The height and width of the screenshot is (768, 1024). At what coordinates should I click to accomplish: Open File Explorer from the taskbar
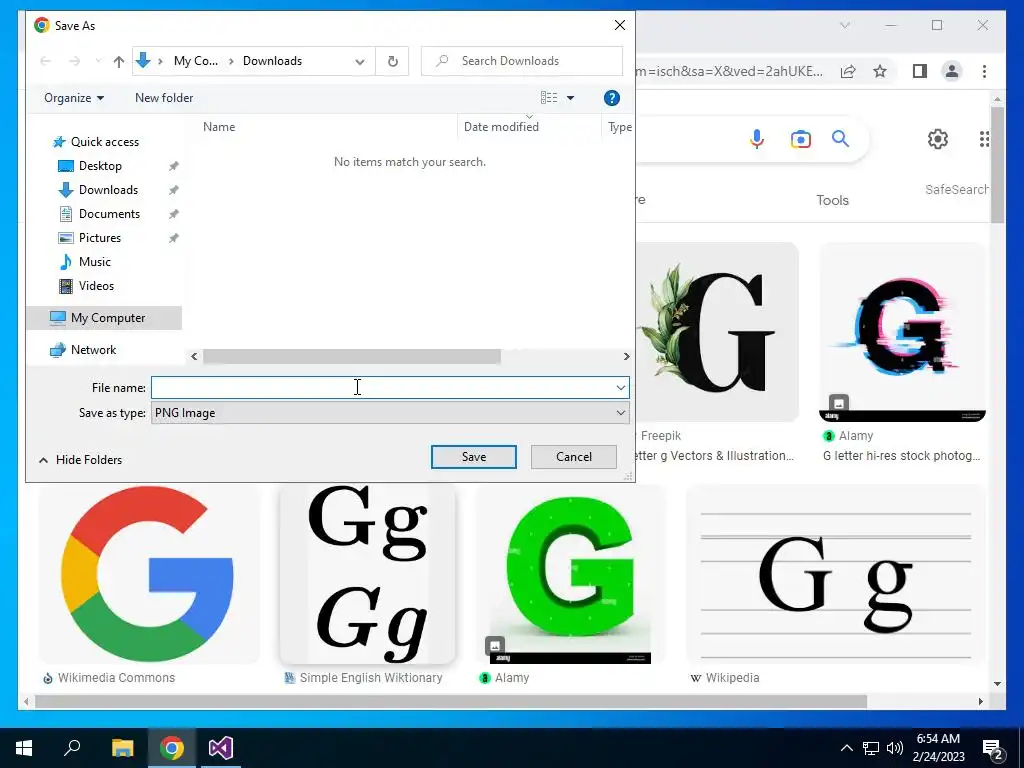[x=122, y=748]
